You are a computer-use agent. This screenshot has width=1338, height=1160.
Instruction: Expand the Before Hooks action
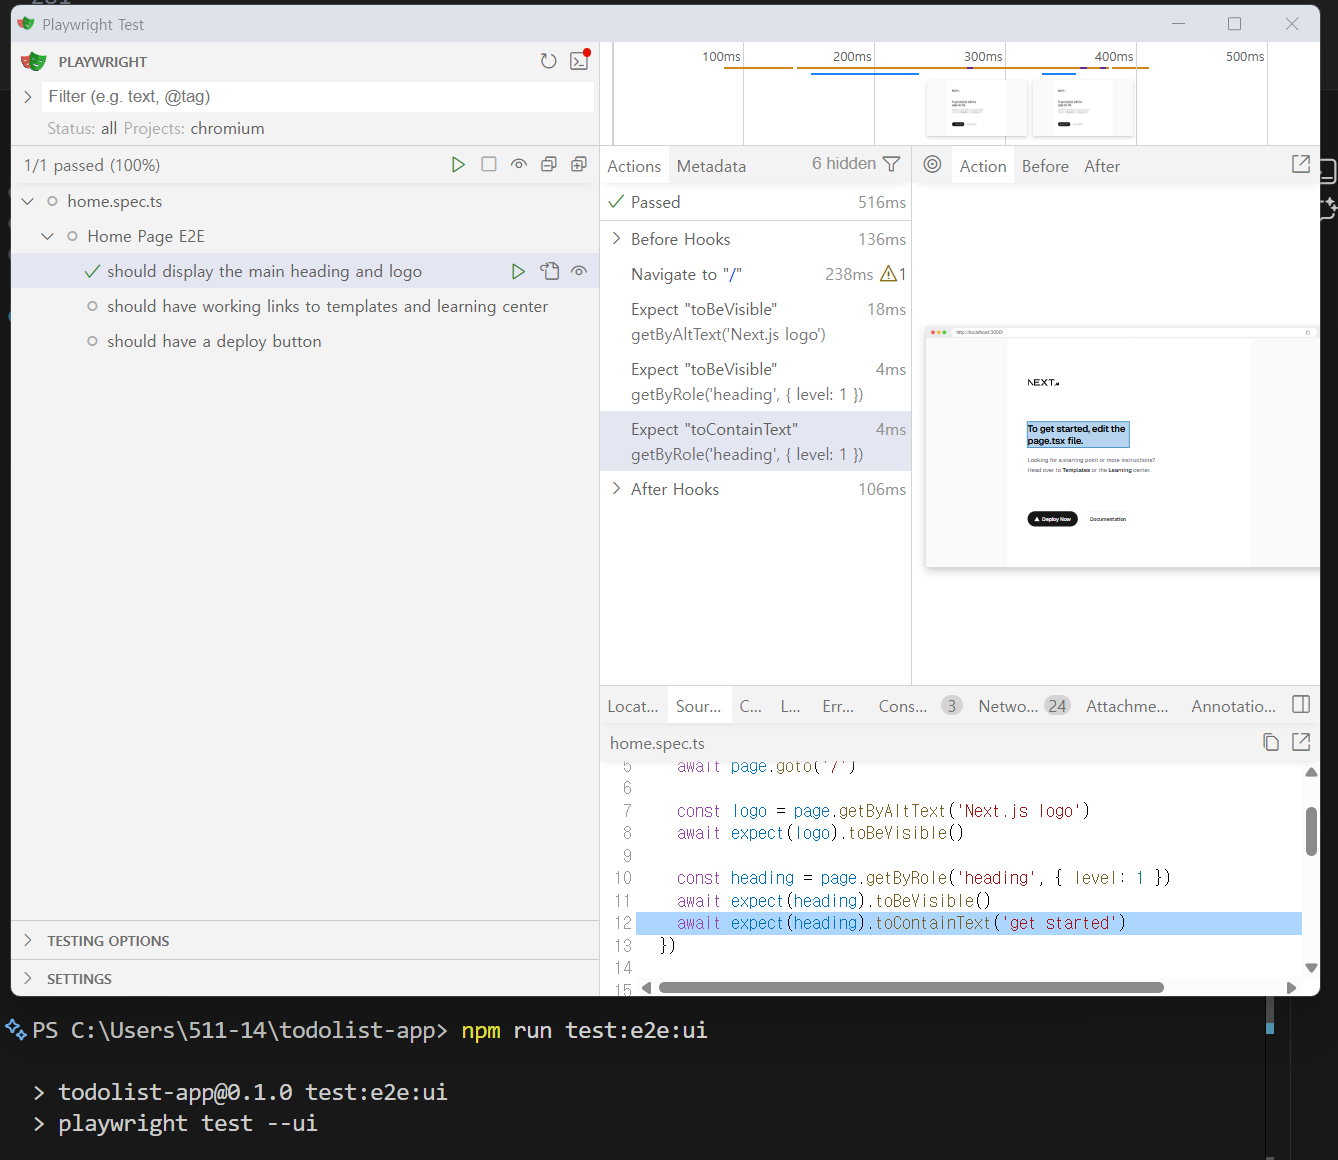[x=617, y=239]
